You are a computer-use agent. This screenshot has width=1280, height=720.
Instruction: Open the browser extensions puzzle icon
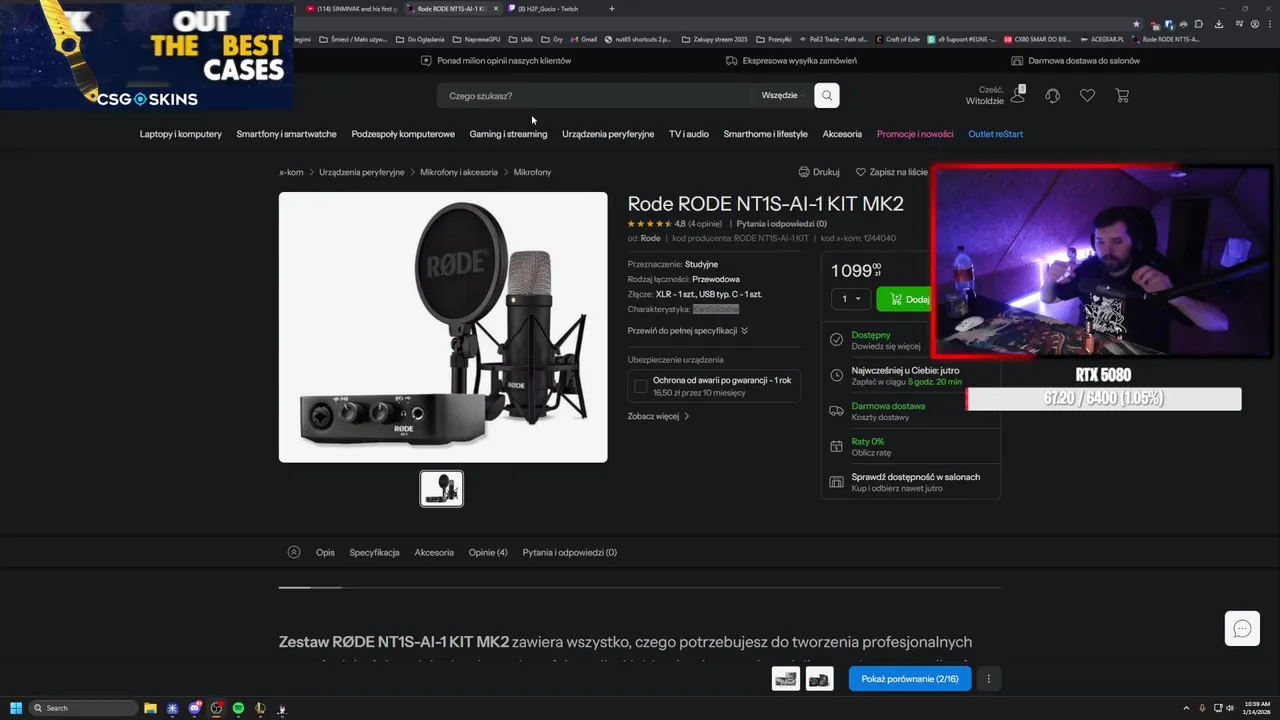(x=1199, y=24)
